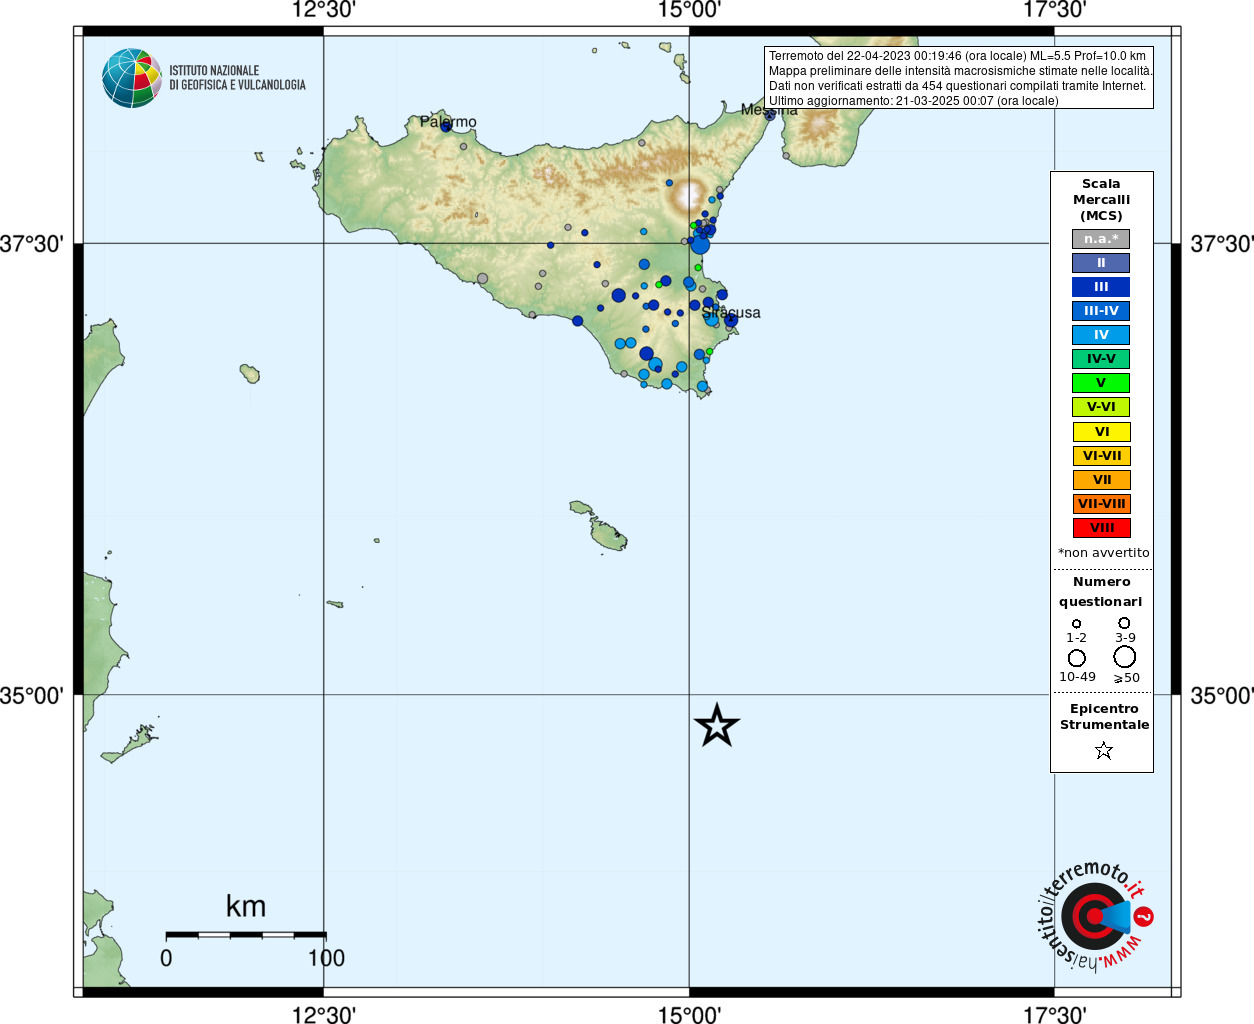Click the 3-9 questionnaire circle symbol

pyautogui.click(x=1124, y=623)
